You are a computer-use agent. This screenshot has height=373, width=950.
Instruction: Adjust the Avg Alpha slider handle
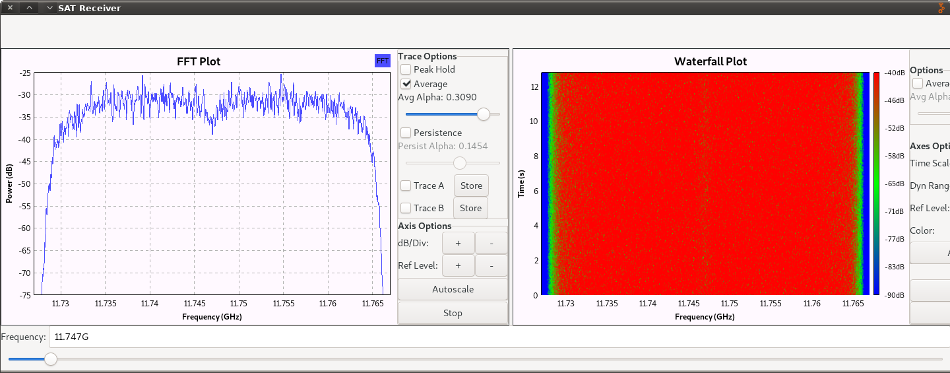coord(483,114)
